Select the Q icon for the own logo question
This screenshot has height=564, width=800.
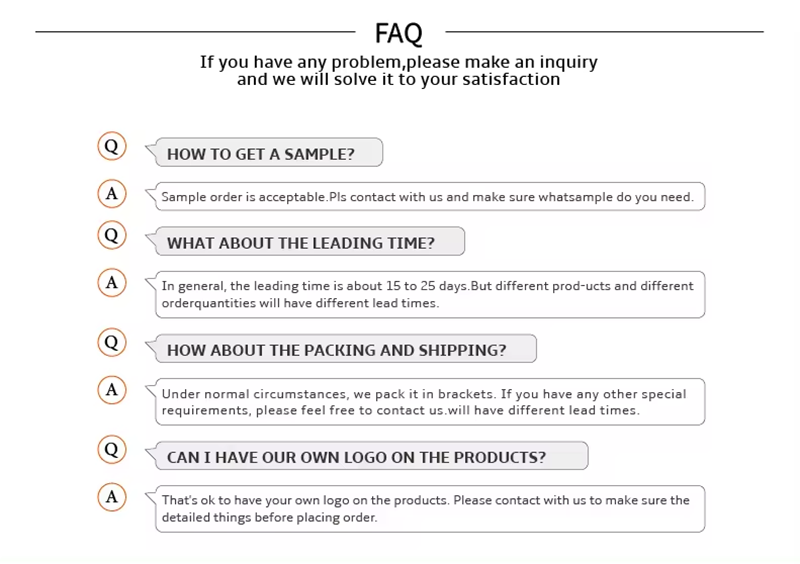pos(111,450)
